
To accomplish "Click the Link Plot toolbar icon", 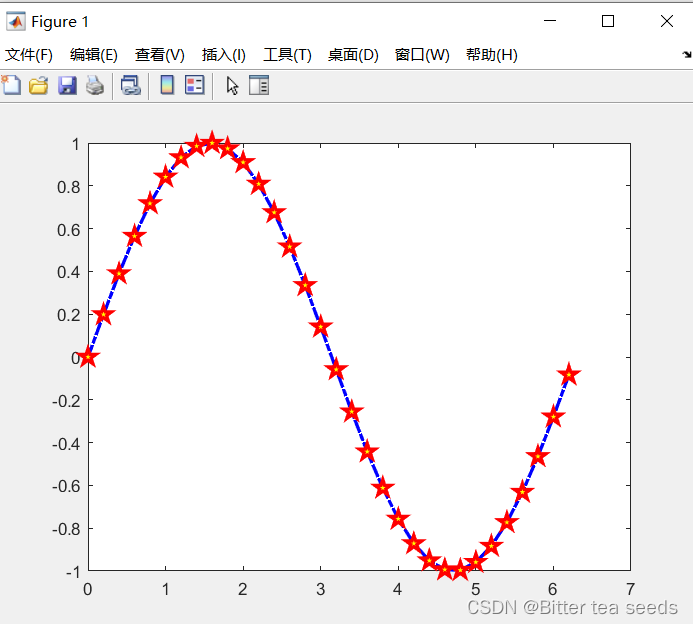I will tap(131, 85).
